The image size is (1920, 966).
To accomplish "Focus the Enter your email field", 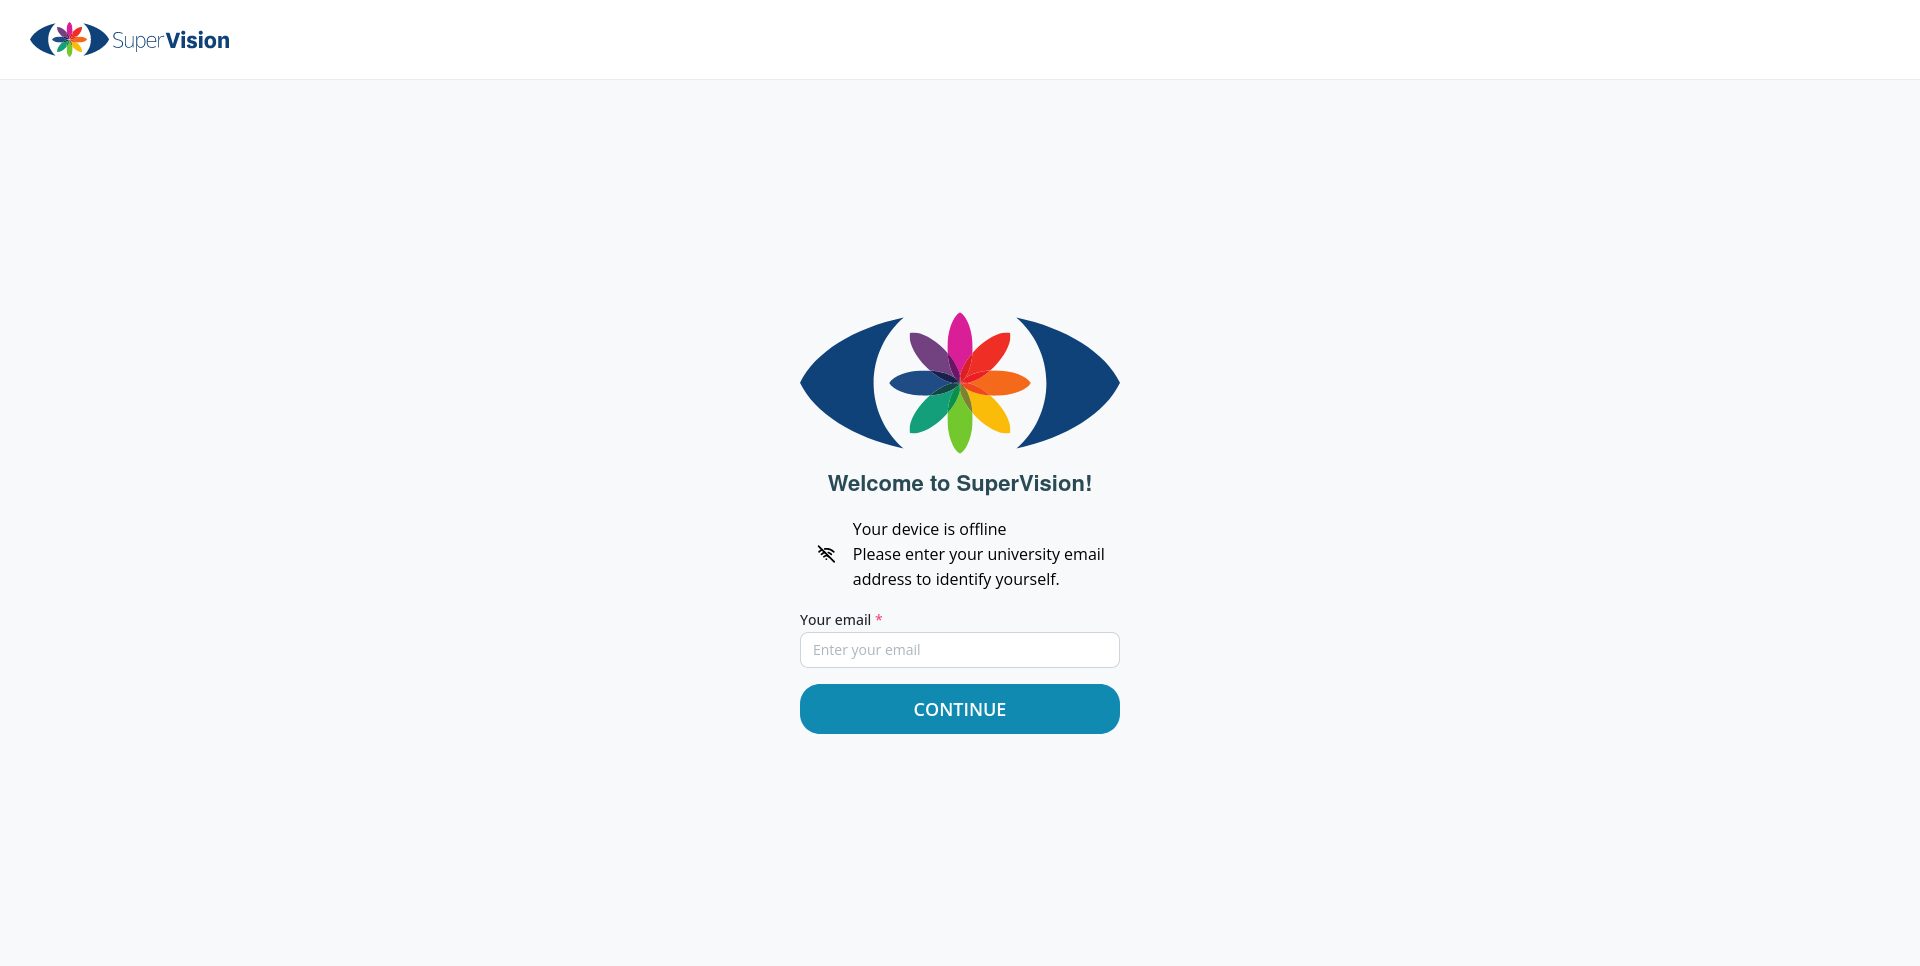I will pos(960,650).
